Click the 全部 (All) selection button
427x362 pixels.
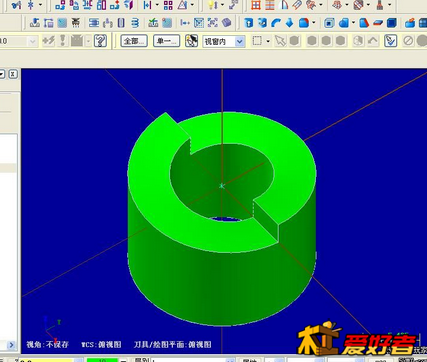click(134, 41)
